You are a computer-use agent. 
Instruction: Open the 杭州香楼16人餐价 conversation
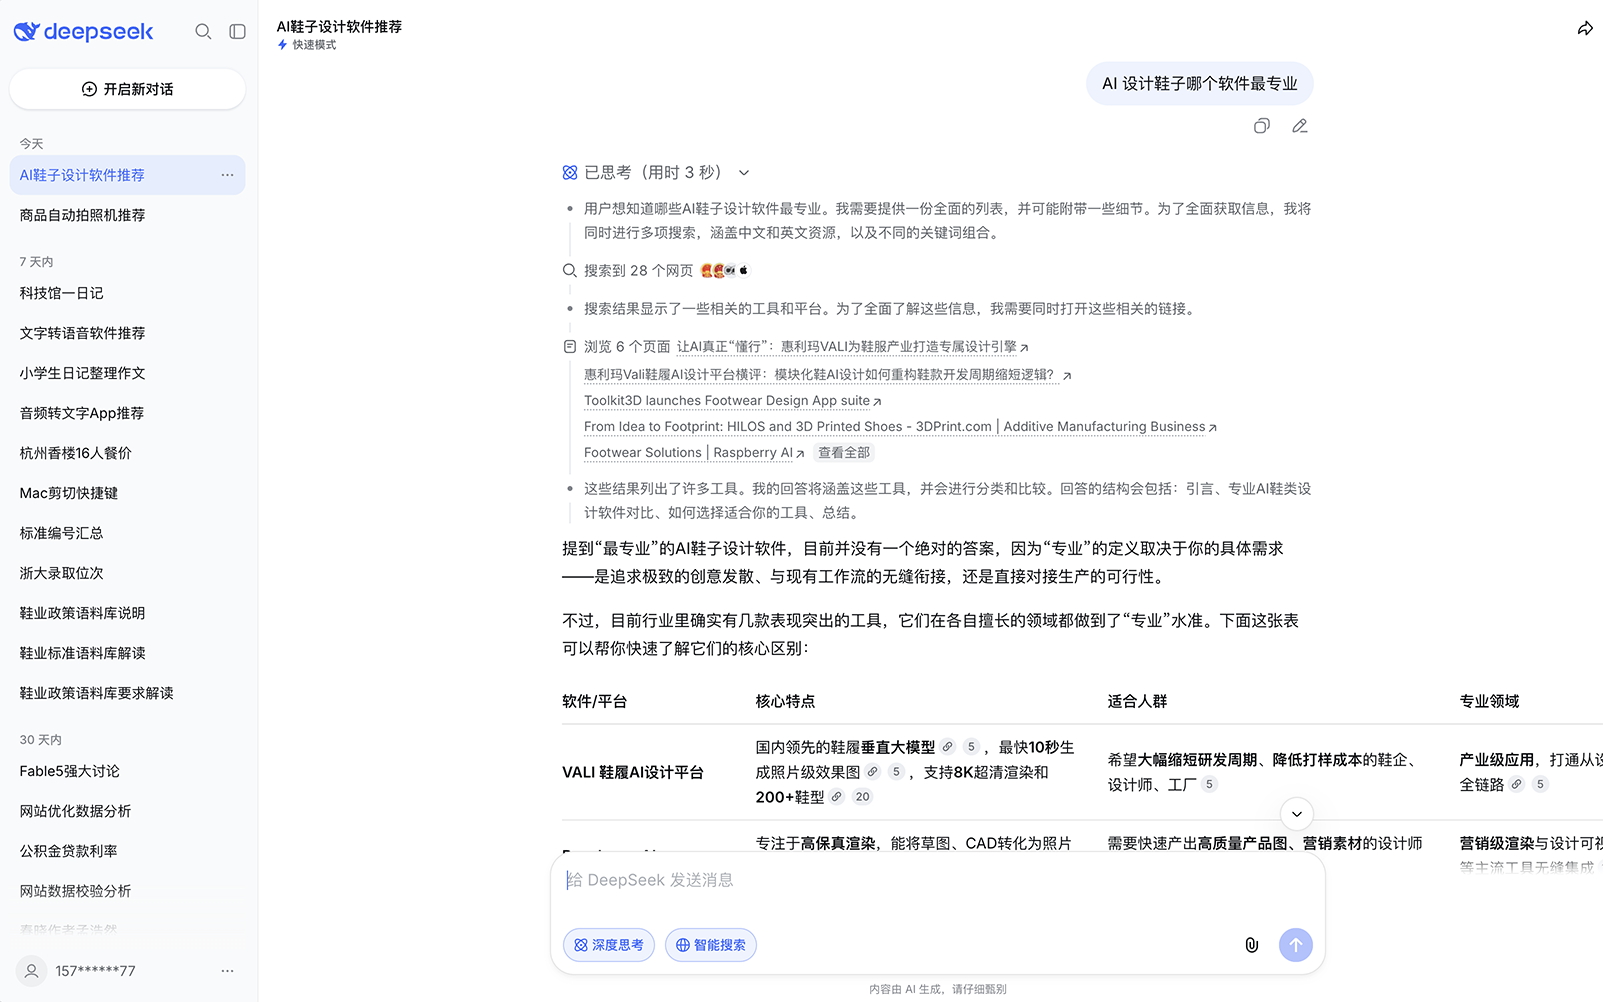(x=127, y=453)
